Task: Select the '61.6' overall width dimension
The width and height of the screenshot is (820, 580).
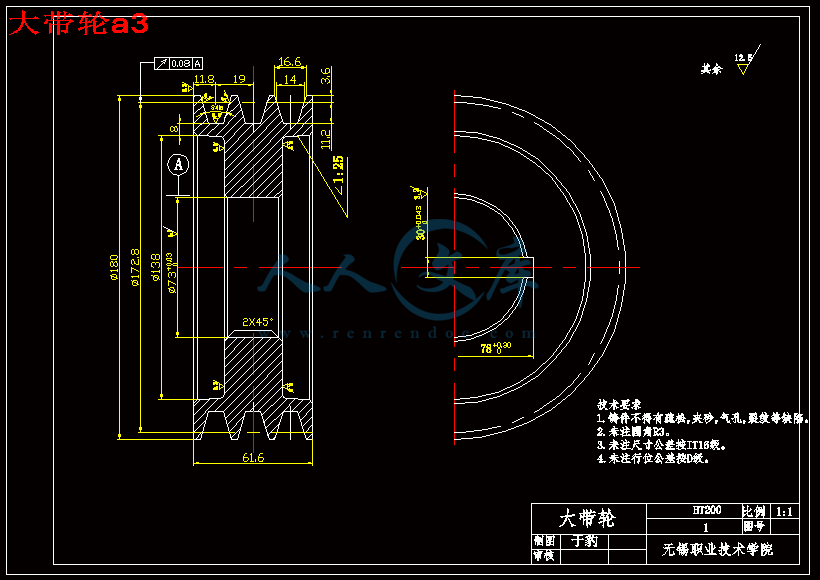Action: tap(253, 458)
